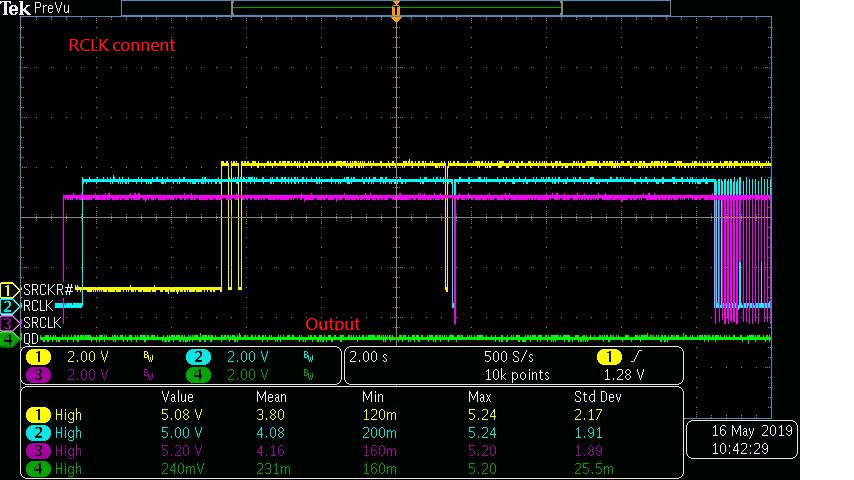
Task: Click the channel 2 RCLK waveform marker
Action: tap(9, 306)
